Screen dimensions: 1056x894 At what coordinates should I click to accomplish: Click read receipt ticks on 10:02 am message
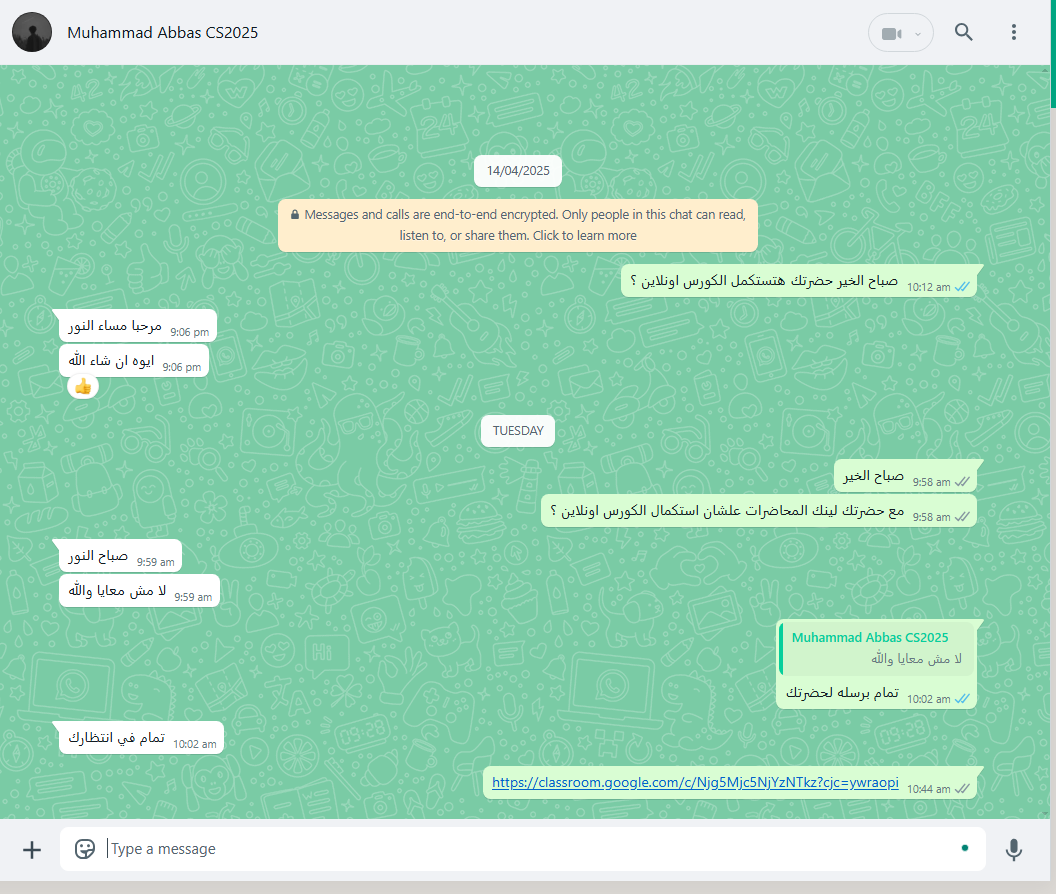pyautogui.click(x=962, y=699)
